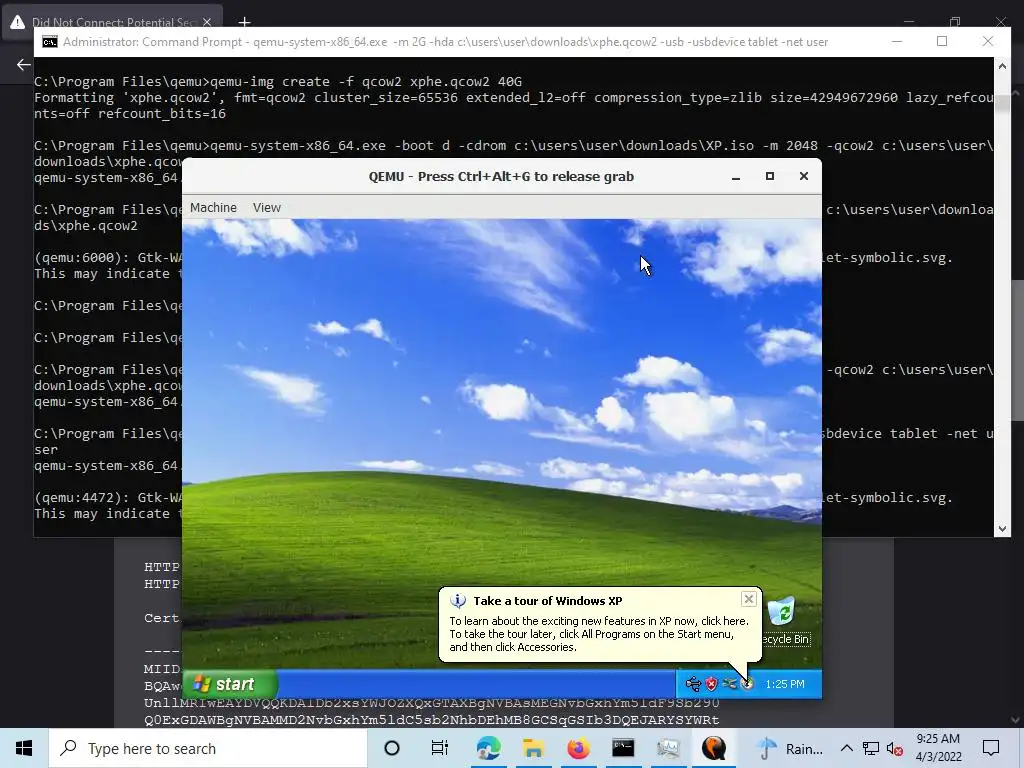Click the '(qemu:6000): Gtk-WA' warning line
This screenshot has height=768, width=1024.
point(108,257)
